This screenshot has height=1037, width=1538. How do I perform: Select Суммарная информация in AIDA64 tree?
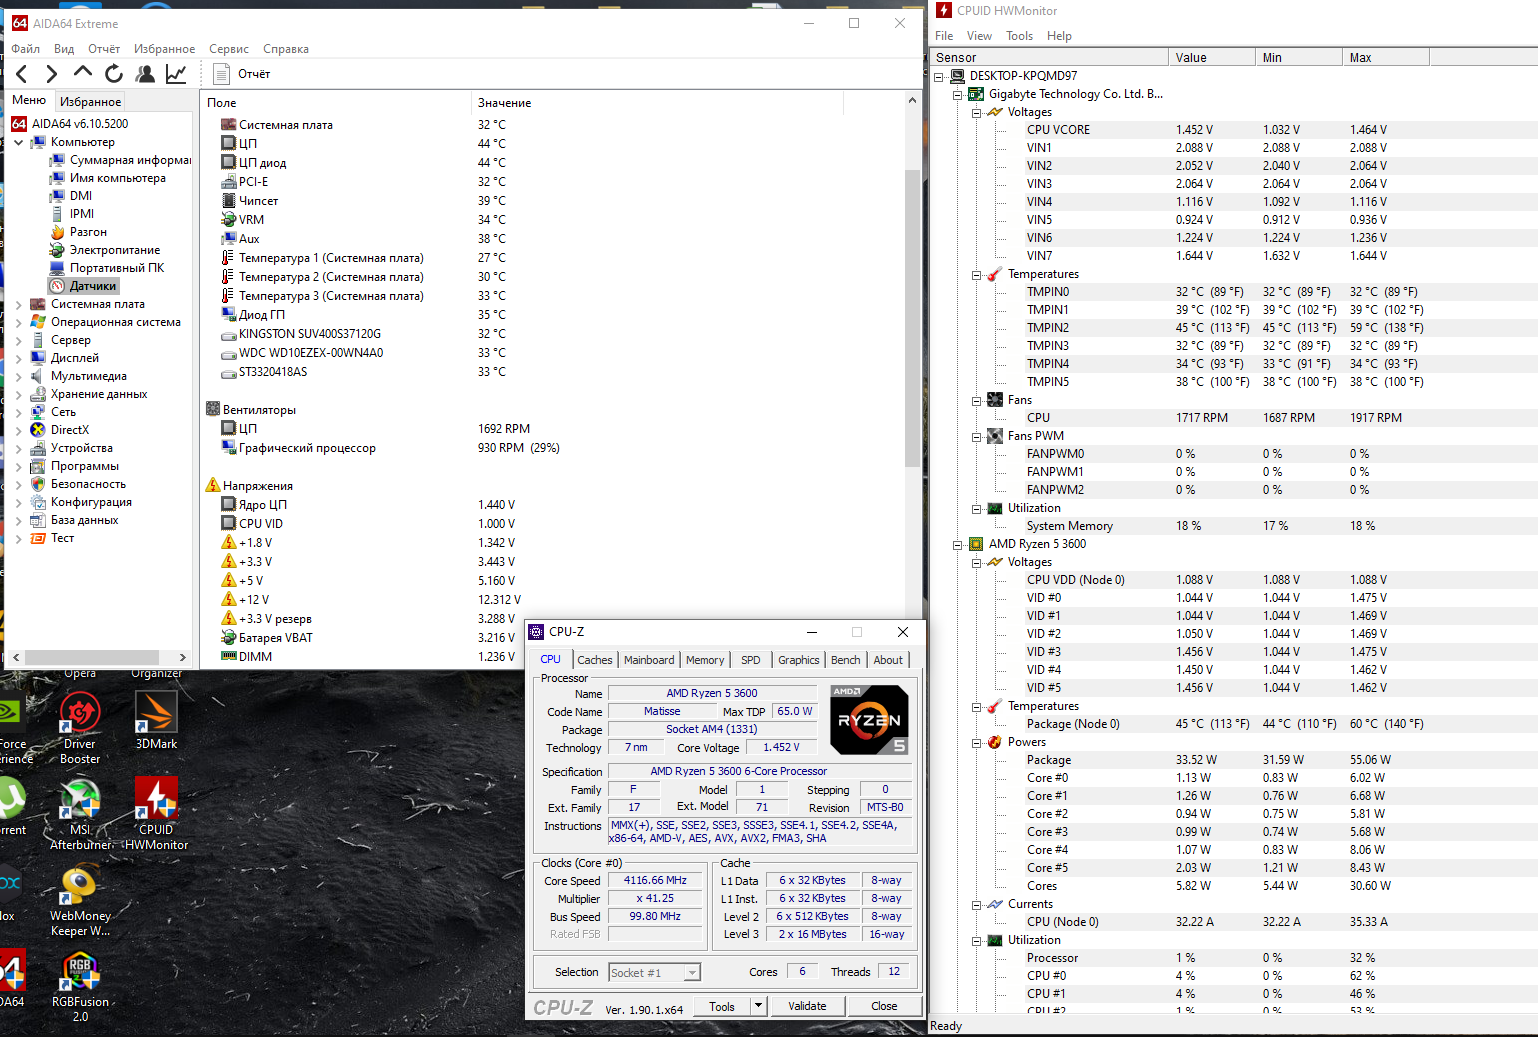pos(121,160)
